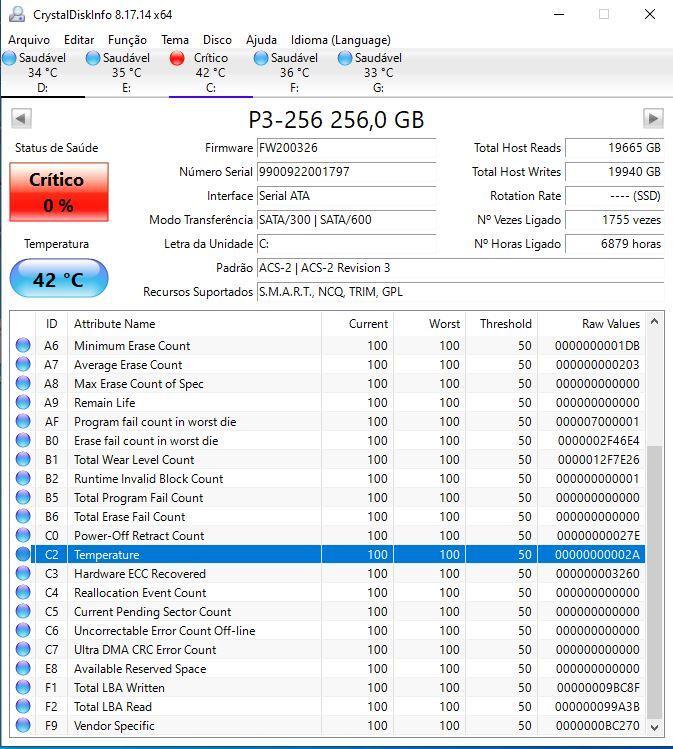Click status orb of Total Wear Level Count
The height and width of the screenshot is (749, 673).
click(23, 460)
